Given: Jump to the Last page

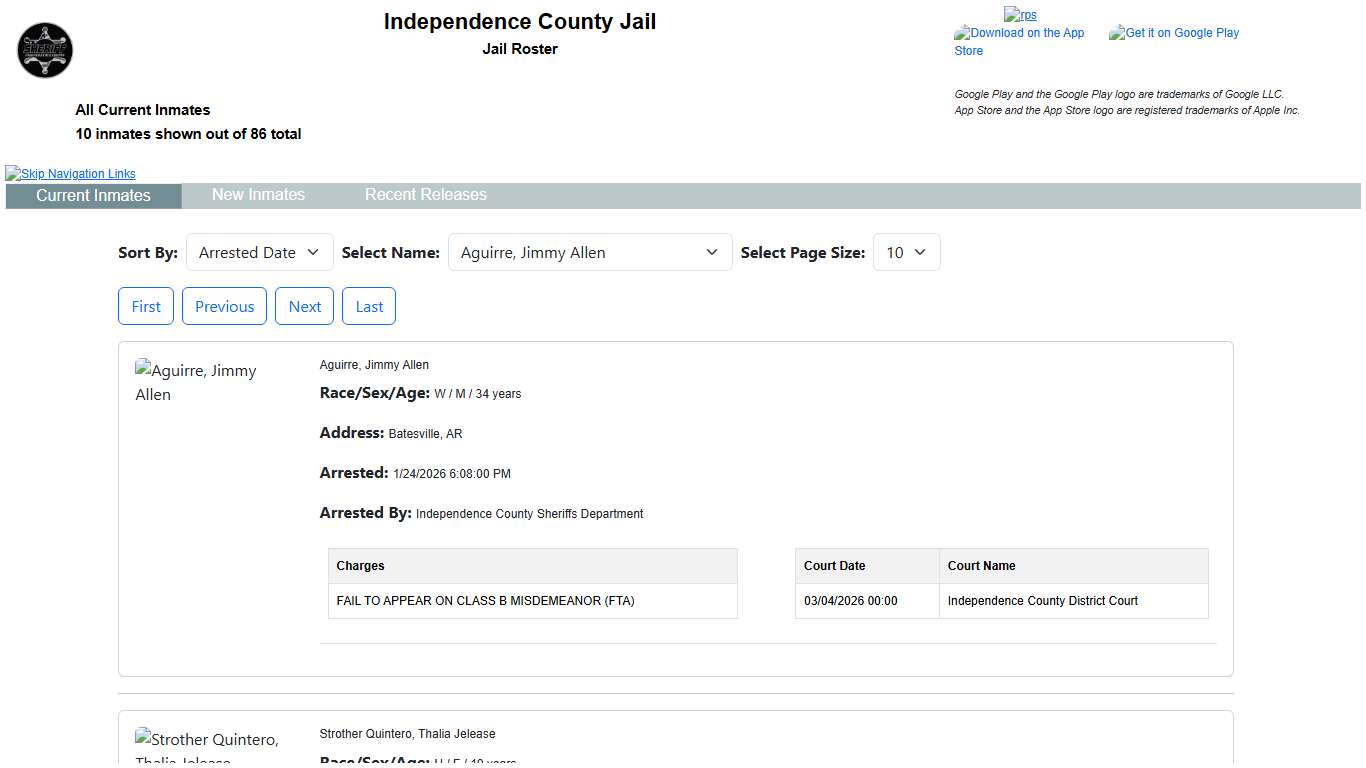Looking at the screenshot, I should pyautogui.click(x=369, y=307).
